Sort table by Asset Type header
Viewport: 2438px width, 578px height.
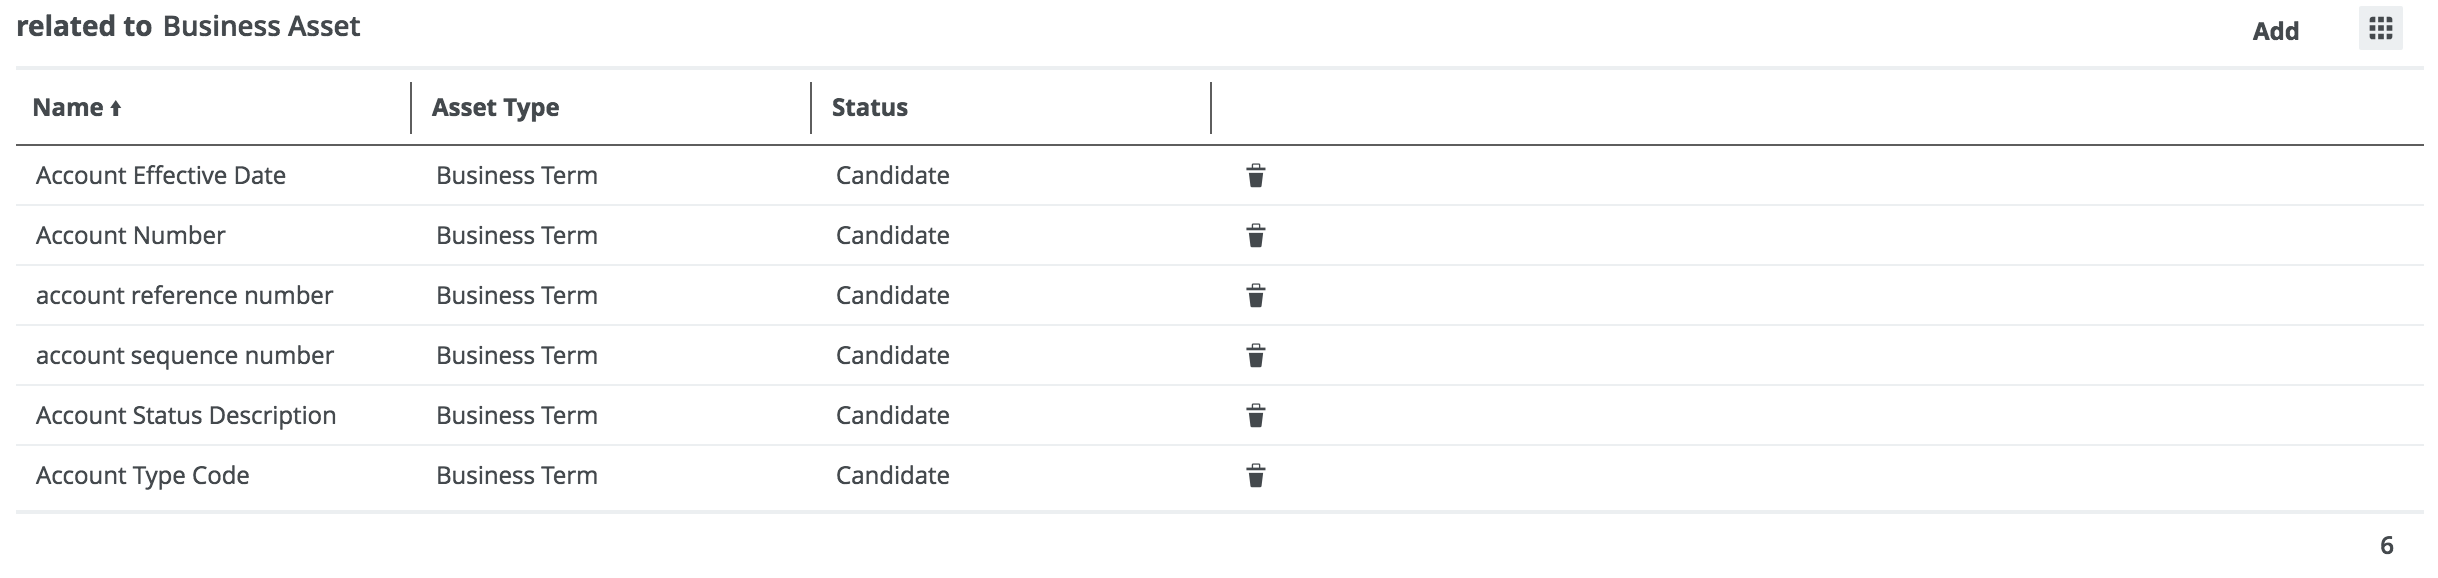click(495, 107)
